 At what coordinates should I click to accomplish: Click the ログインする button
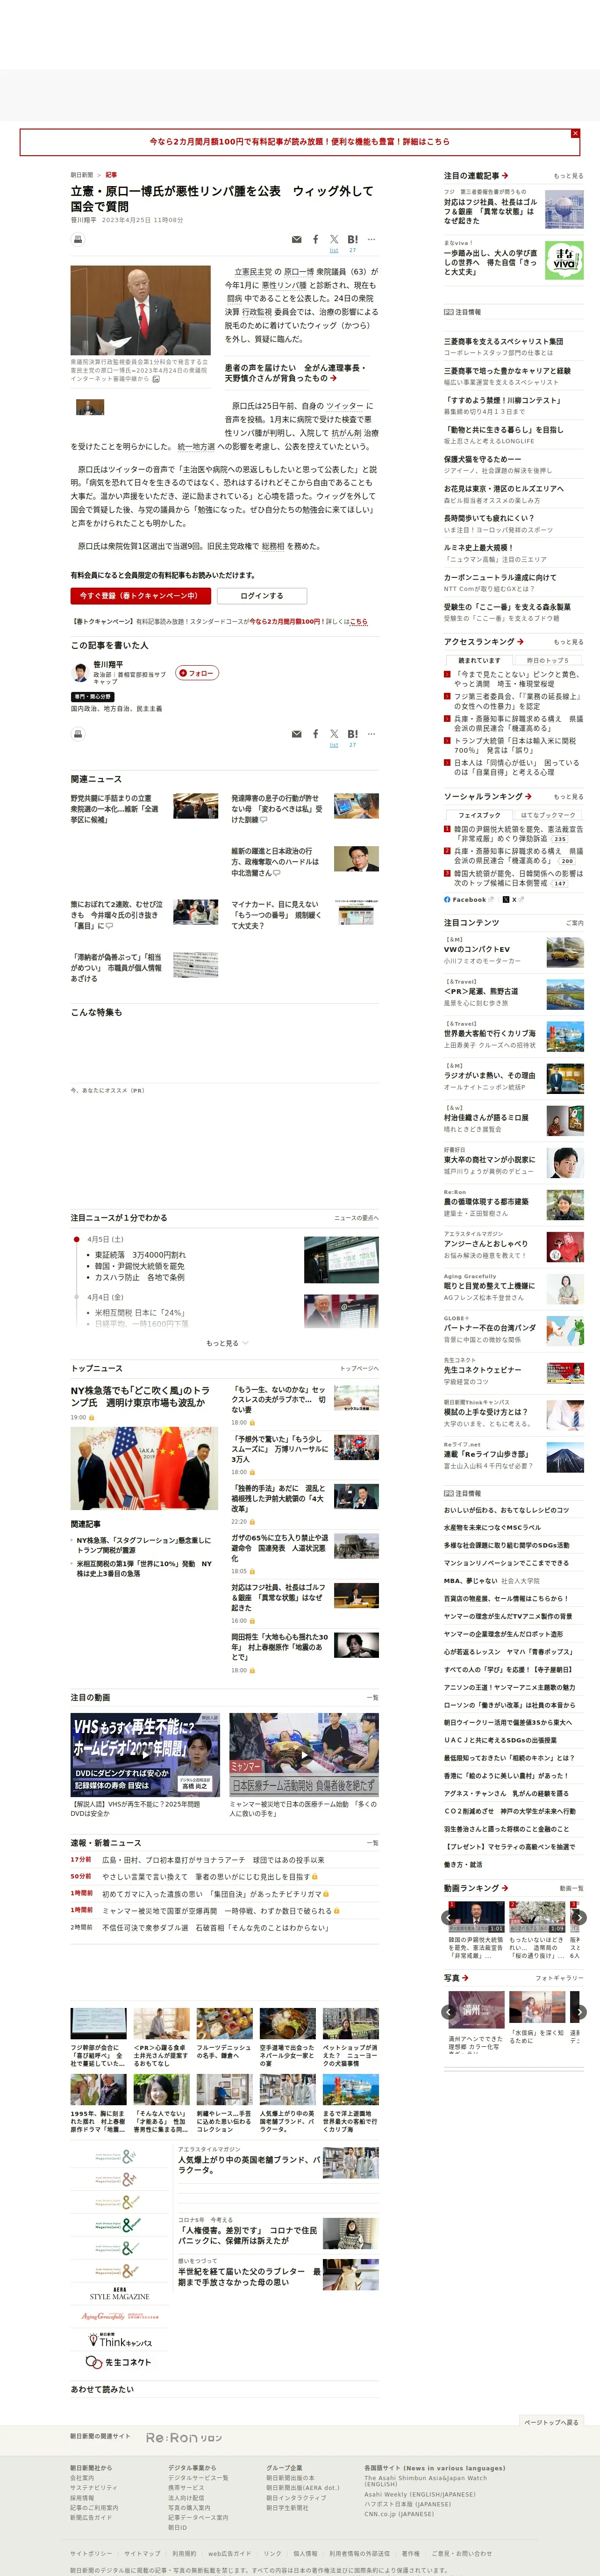pyautogui.click(x=262, y=596)
